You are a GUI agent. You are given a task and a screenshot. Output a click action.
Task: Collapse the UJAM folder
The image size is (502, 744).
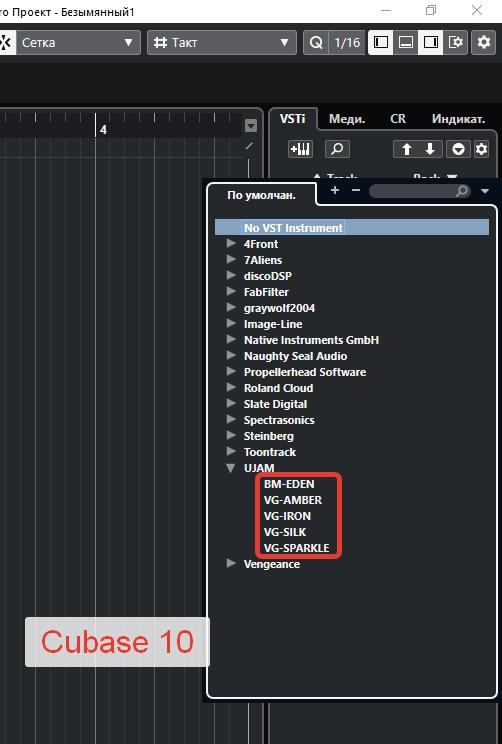231,468
